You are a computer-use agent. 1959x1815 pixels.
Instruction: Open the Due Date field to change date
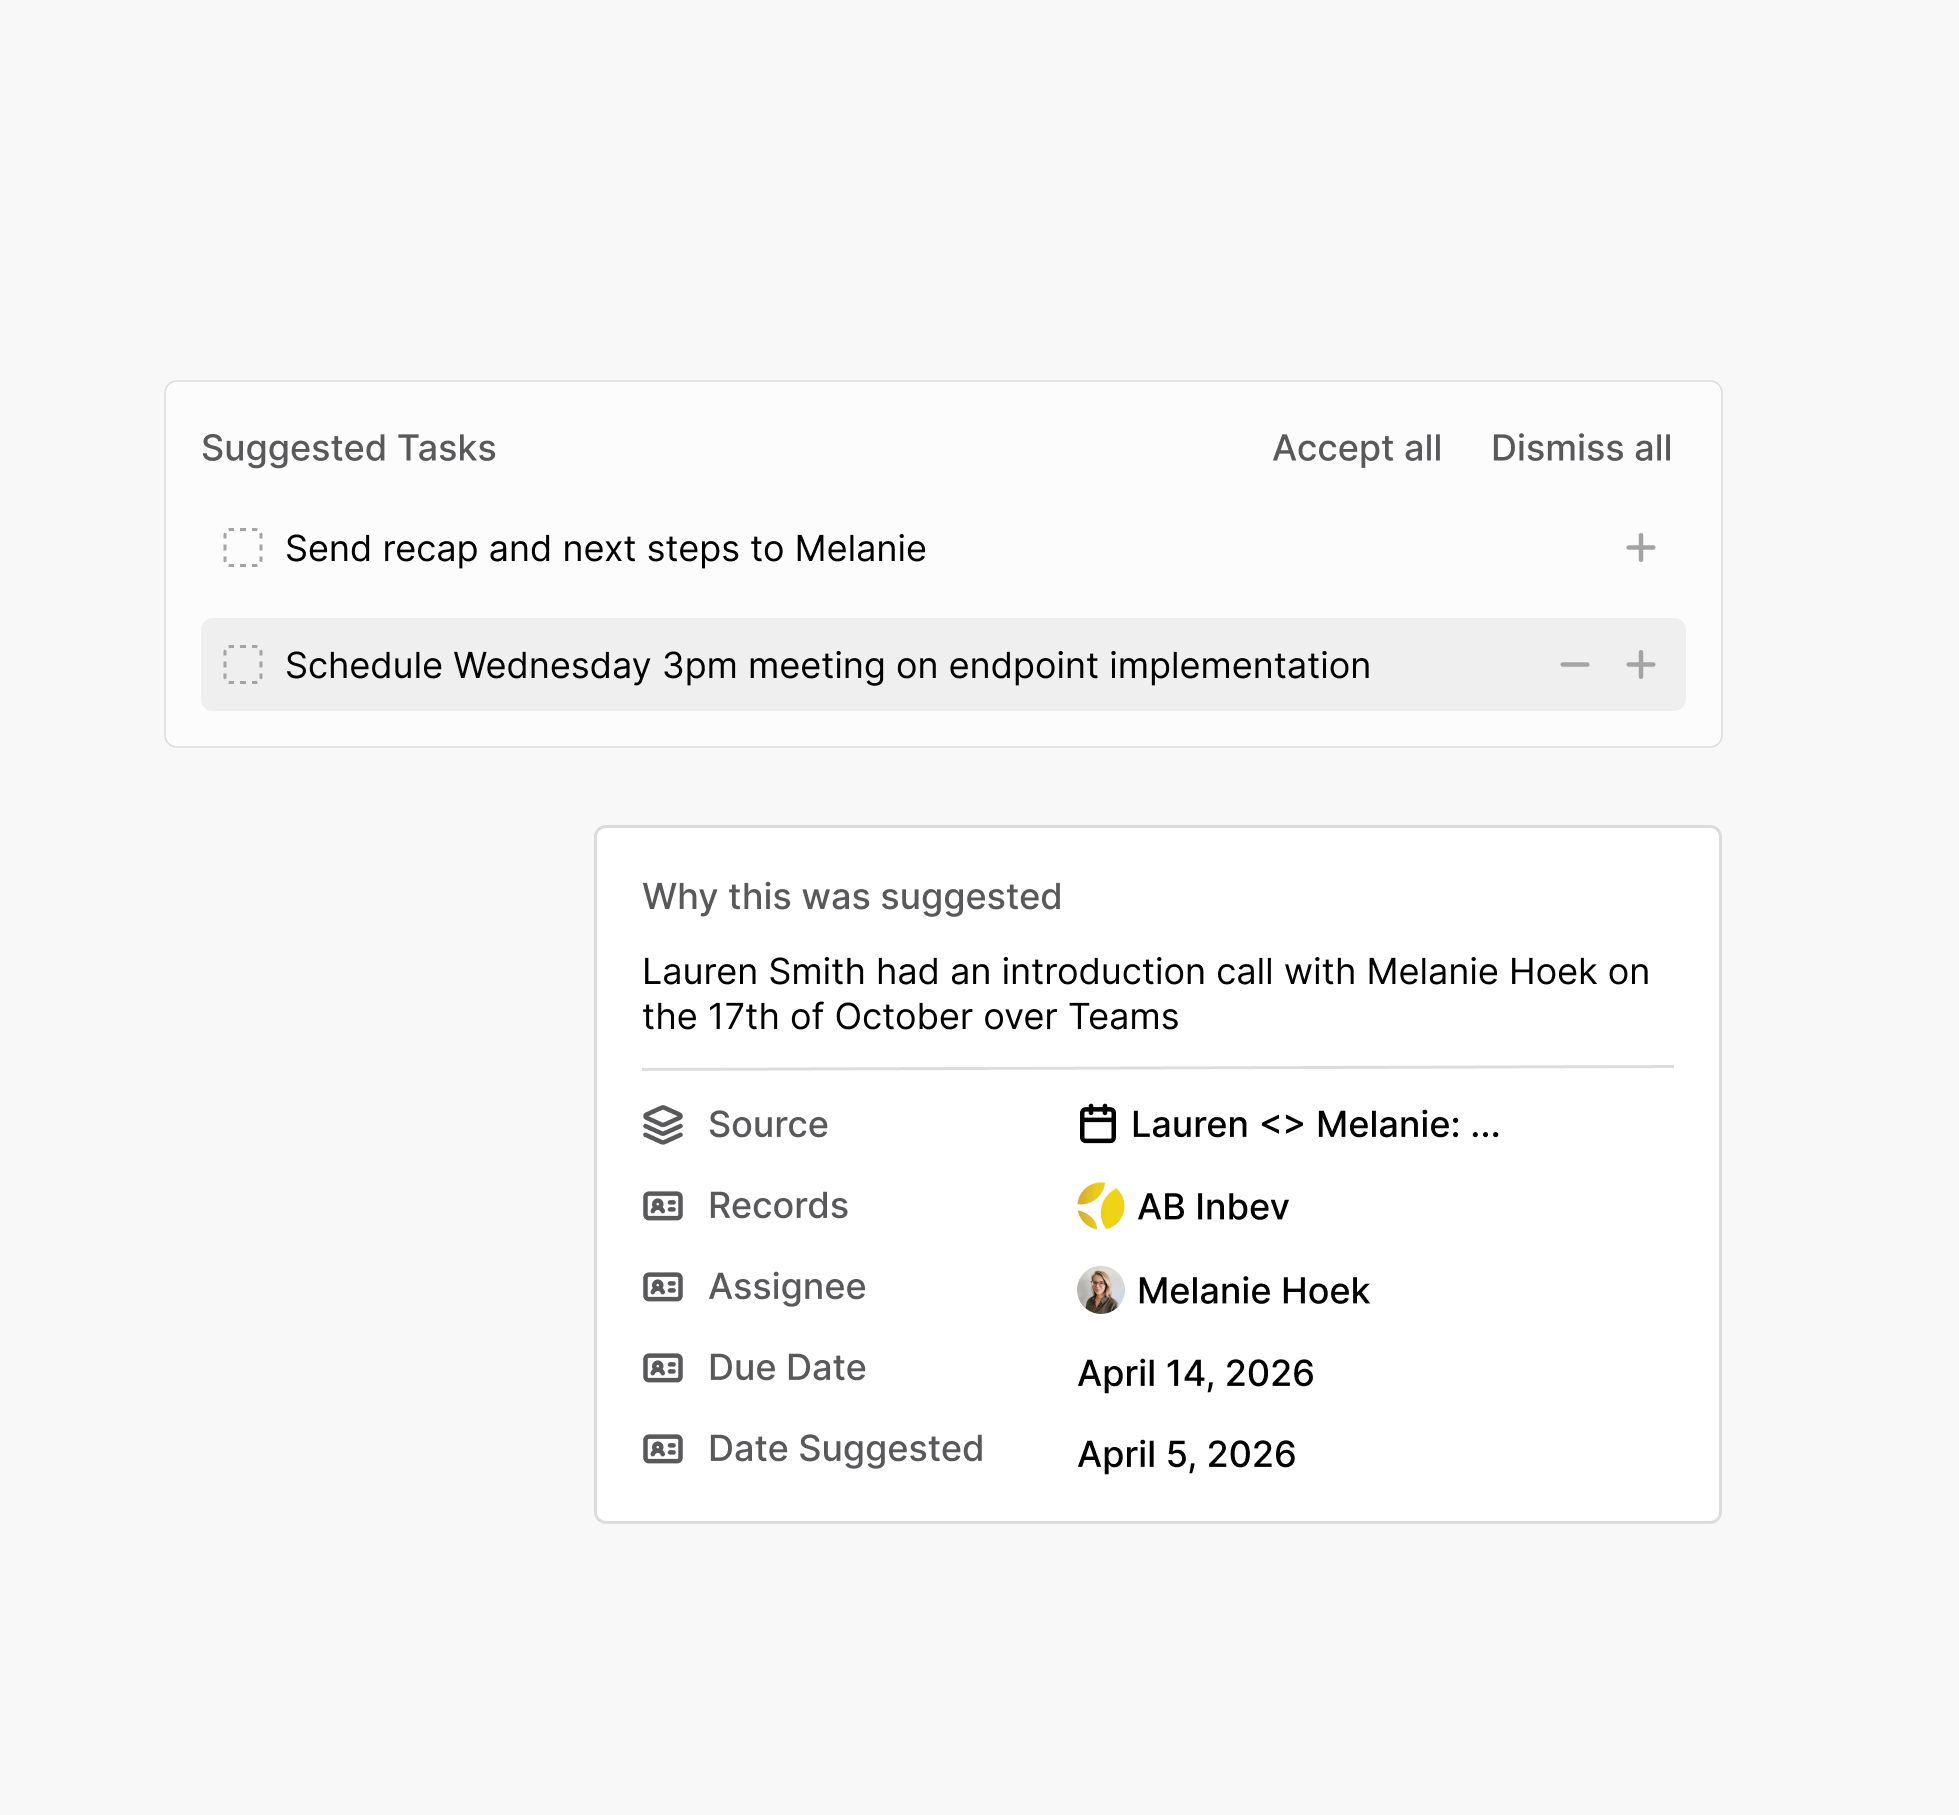[1196, 1372]
